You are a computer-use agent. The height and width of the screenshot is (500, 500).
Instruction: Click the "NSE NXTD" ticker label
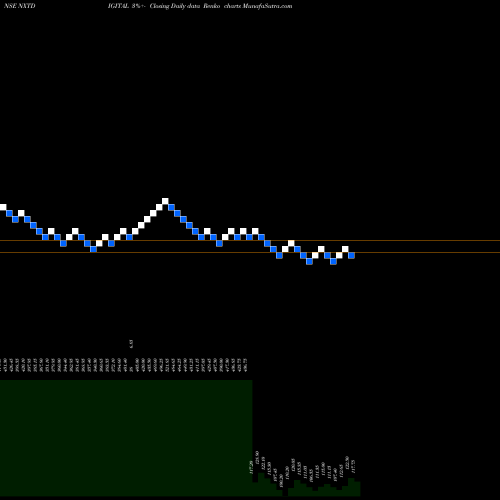20,6
